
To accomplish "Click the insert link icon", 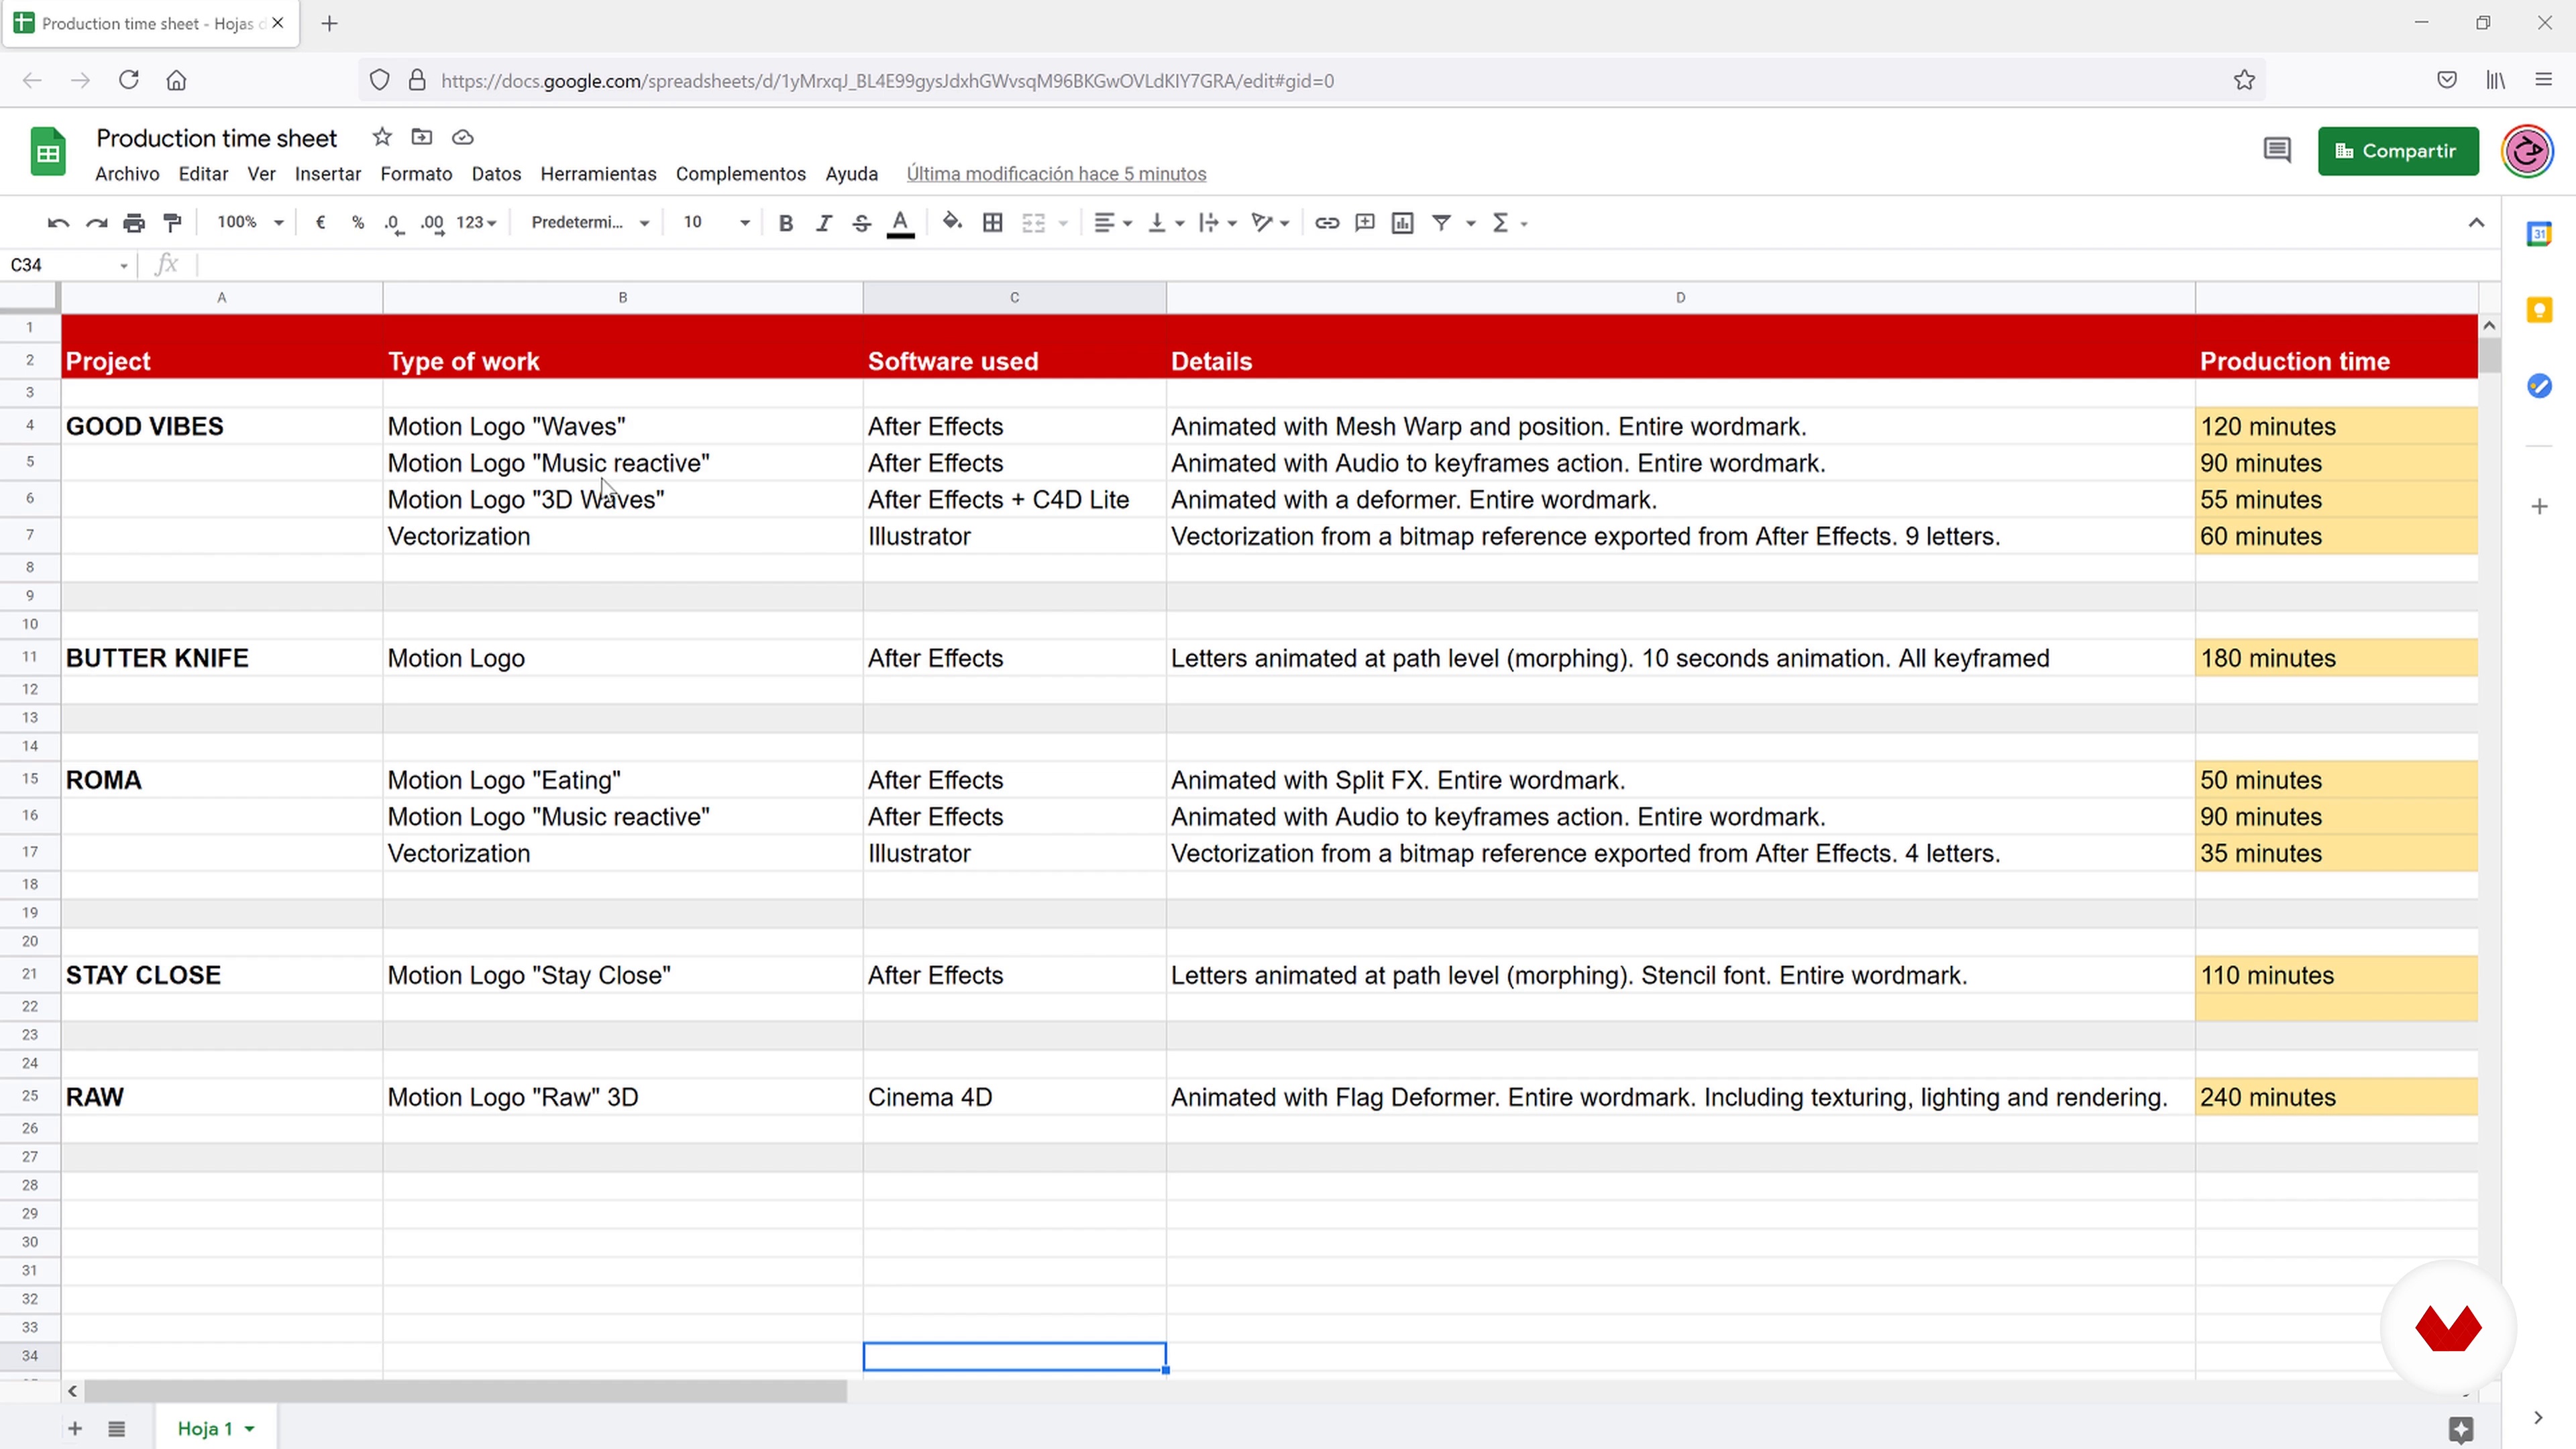I will coord(1327,223).
